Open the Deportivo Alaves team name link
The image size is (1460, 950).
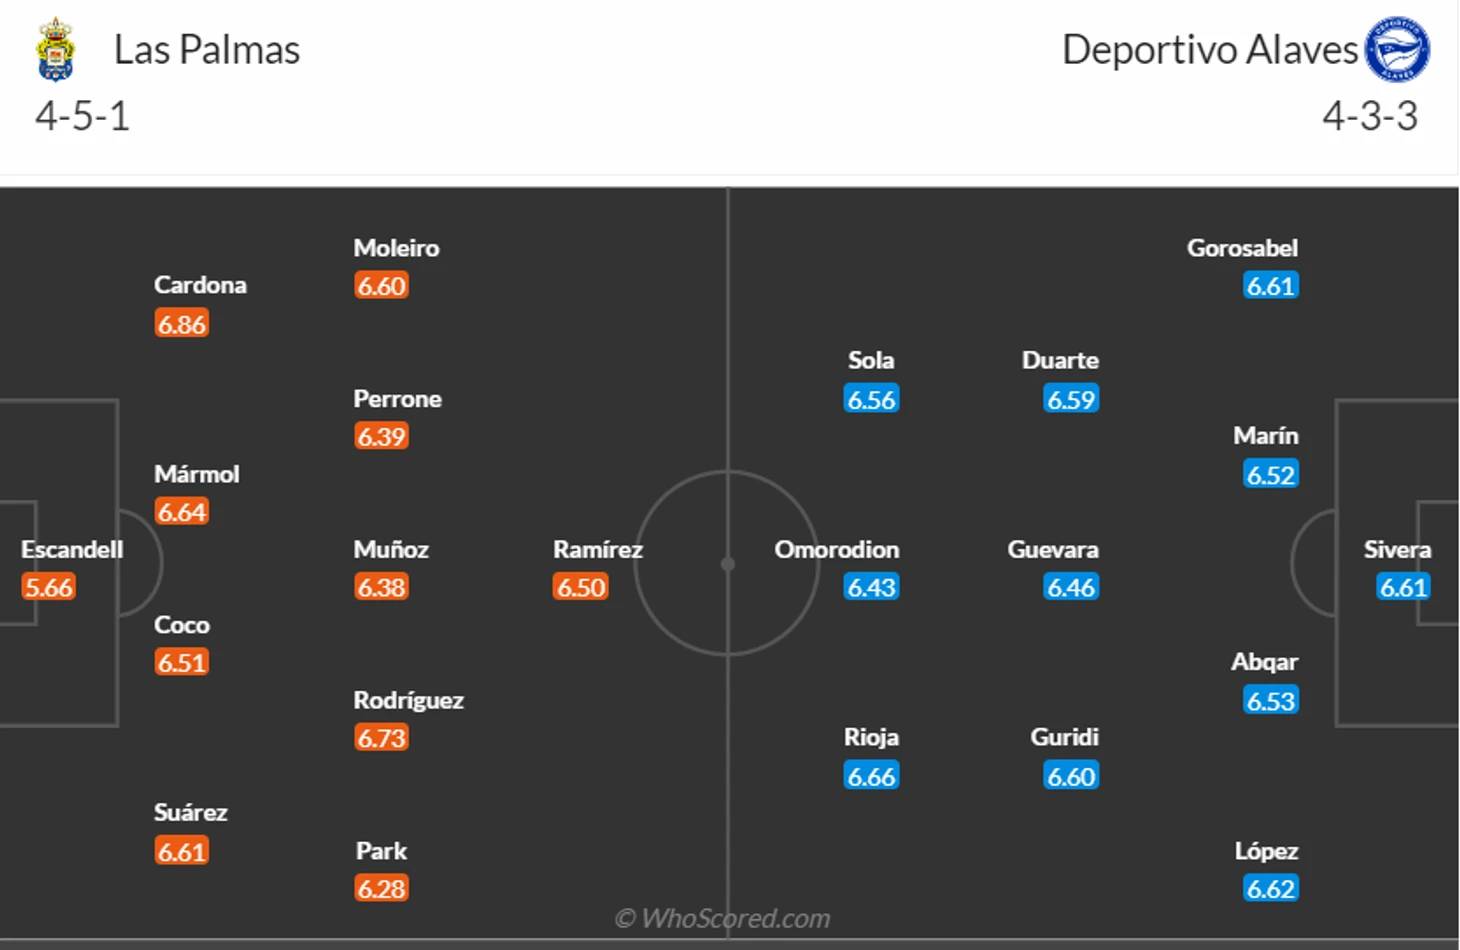pyautogui.click(x=1210, y=50)
